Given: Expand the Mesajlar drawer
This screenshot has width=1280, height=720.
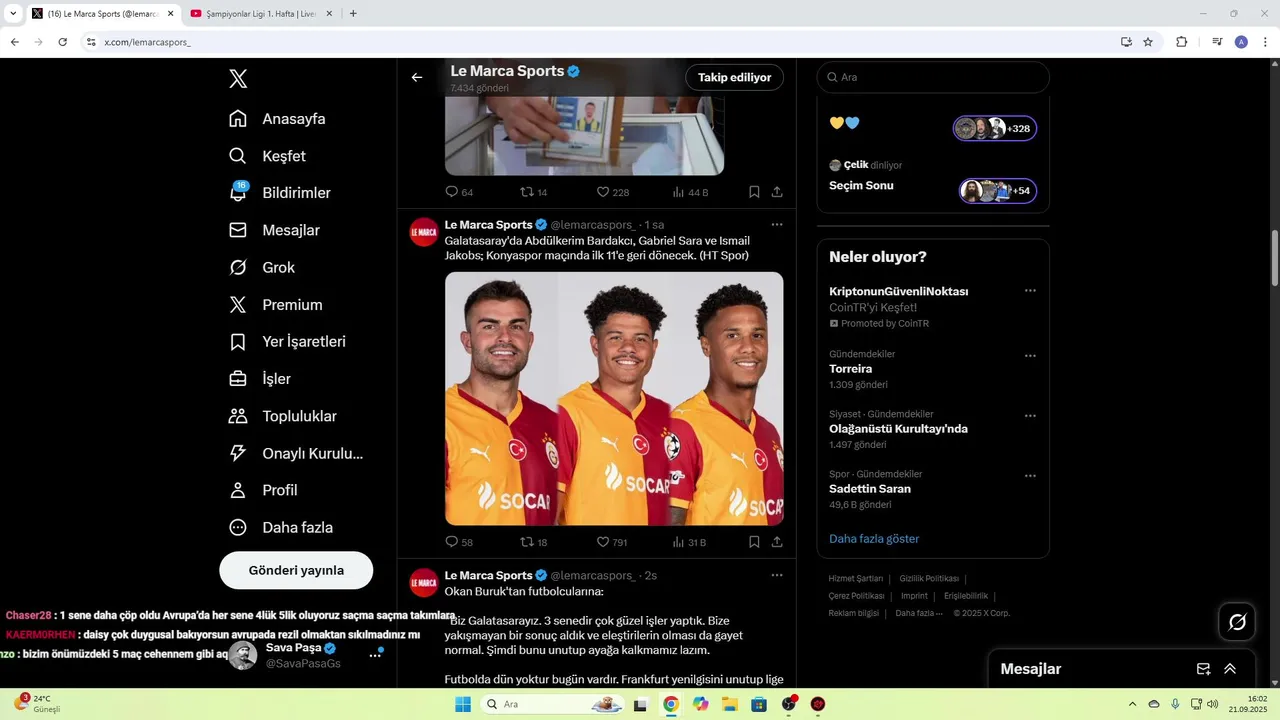Looking at the screenshot, I should [x=1230, y=669].
